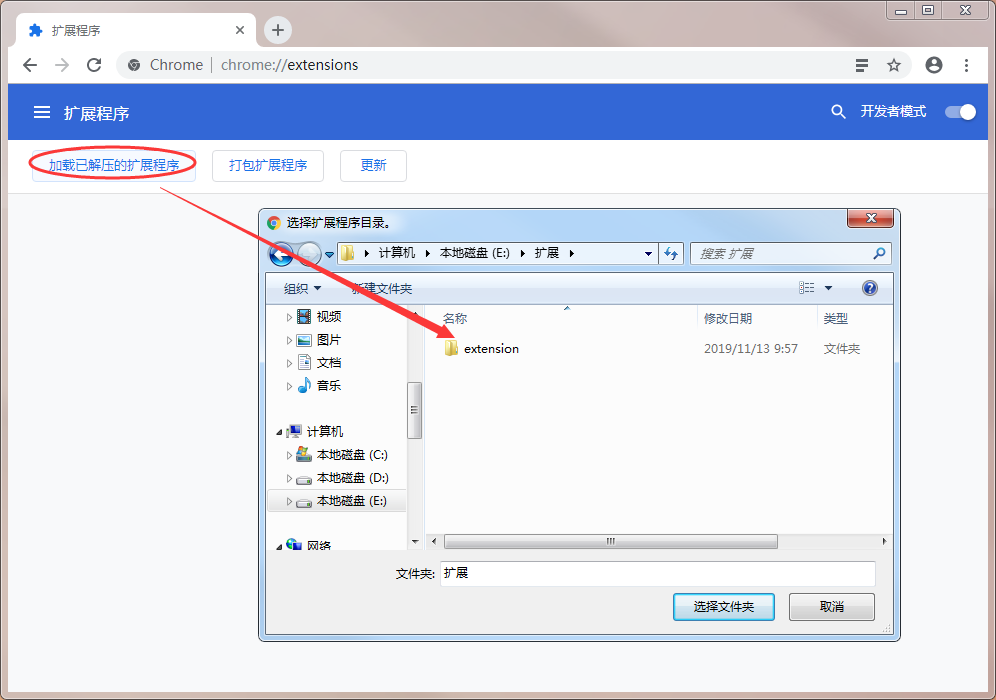Screen dimensions: 996x700
Task: Expand the 视频 tree node
Action: (x=290, y=317)
